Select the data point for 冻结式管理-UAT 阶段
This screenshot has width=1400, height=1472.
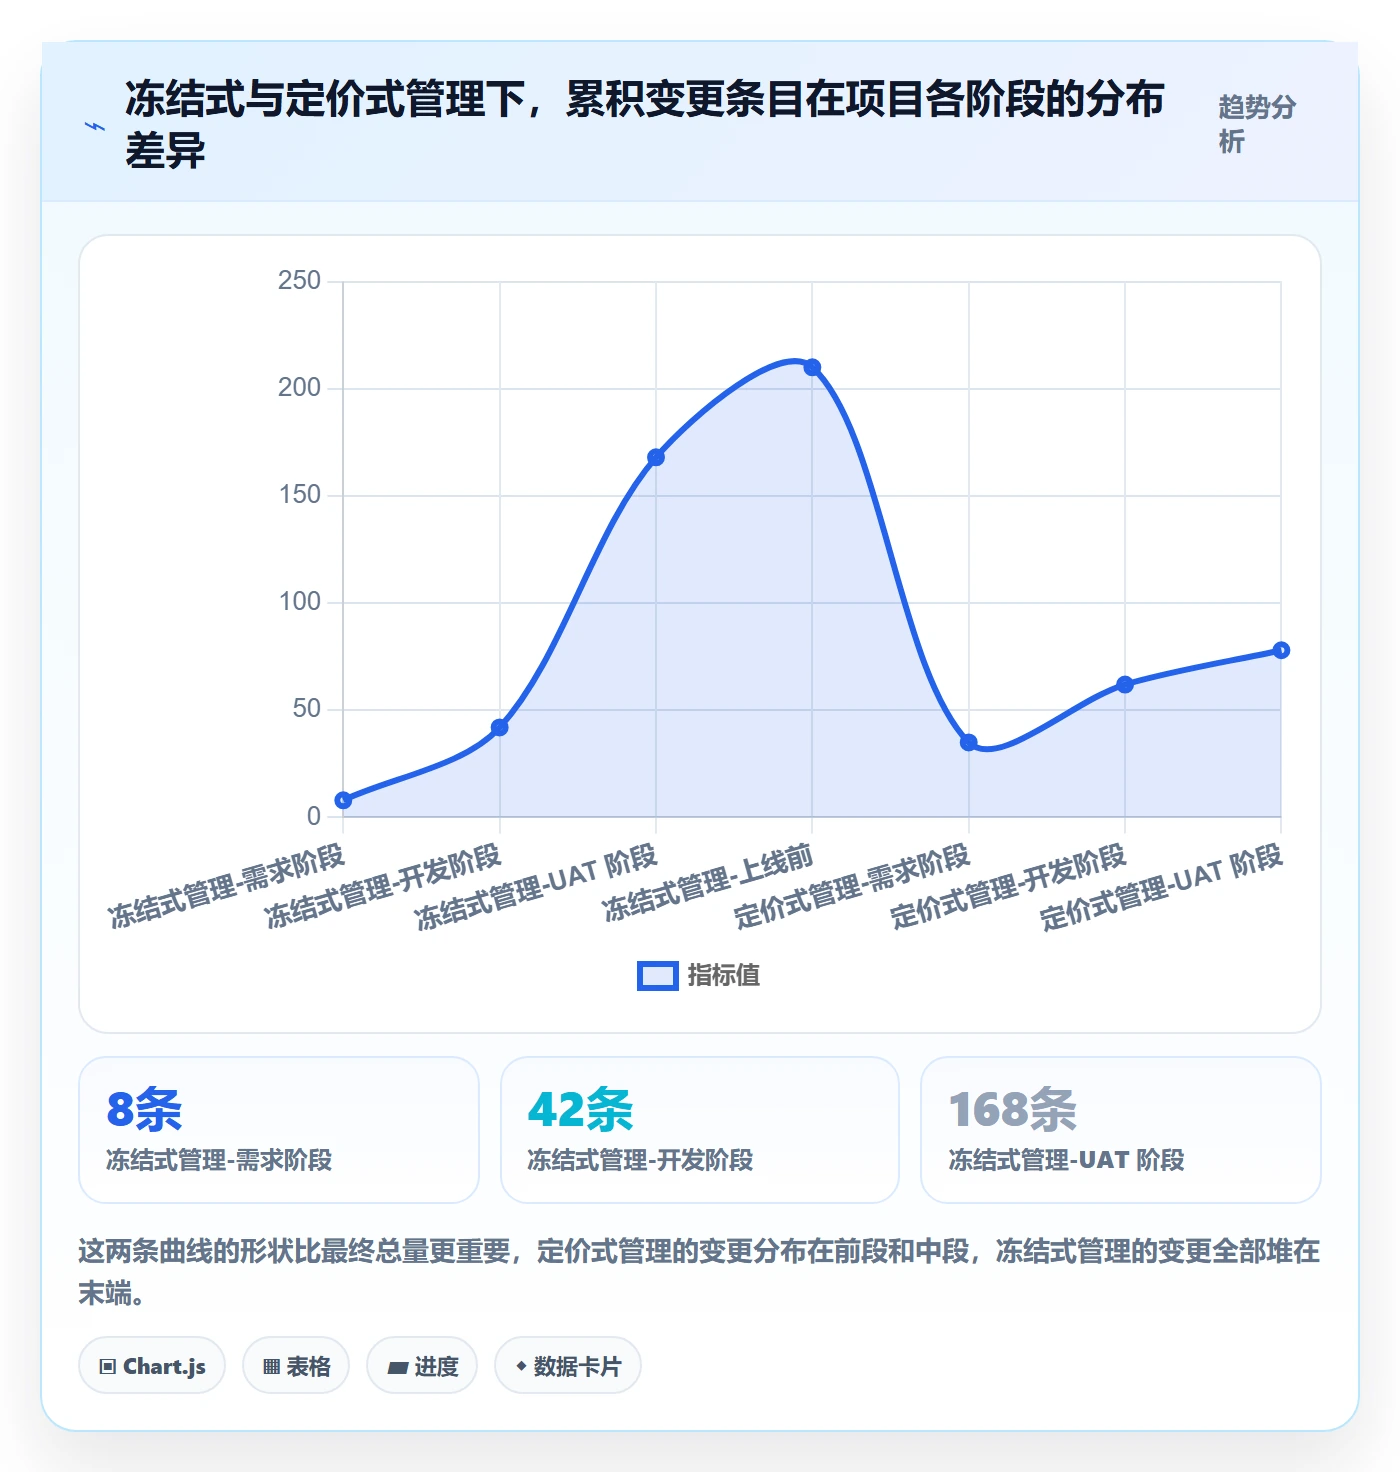[x=656, y=457]
